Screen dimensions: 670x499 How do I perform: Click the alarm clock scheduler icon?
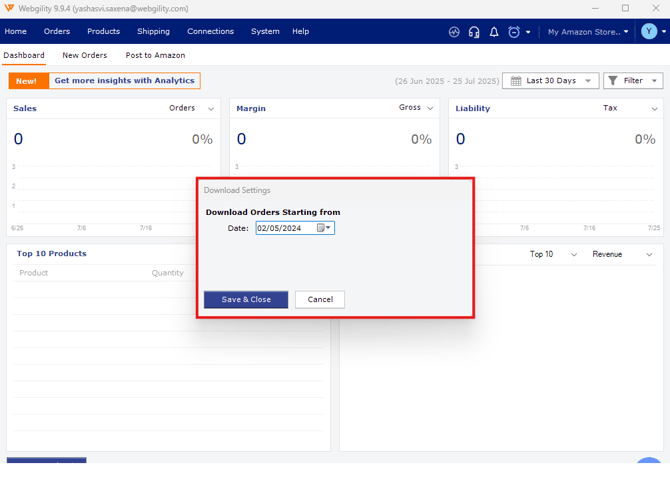pyautogui.click(x=514, y=32)
